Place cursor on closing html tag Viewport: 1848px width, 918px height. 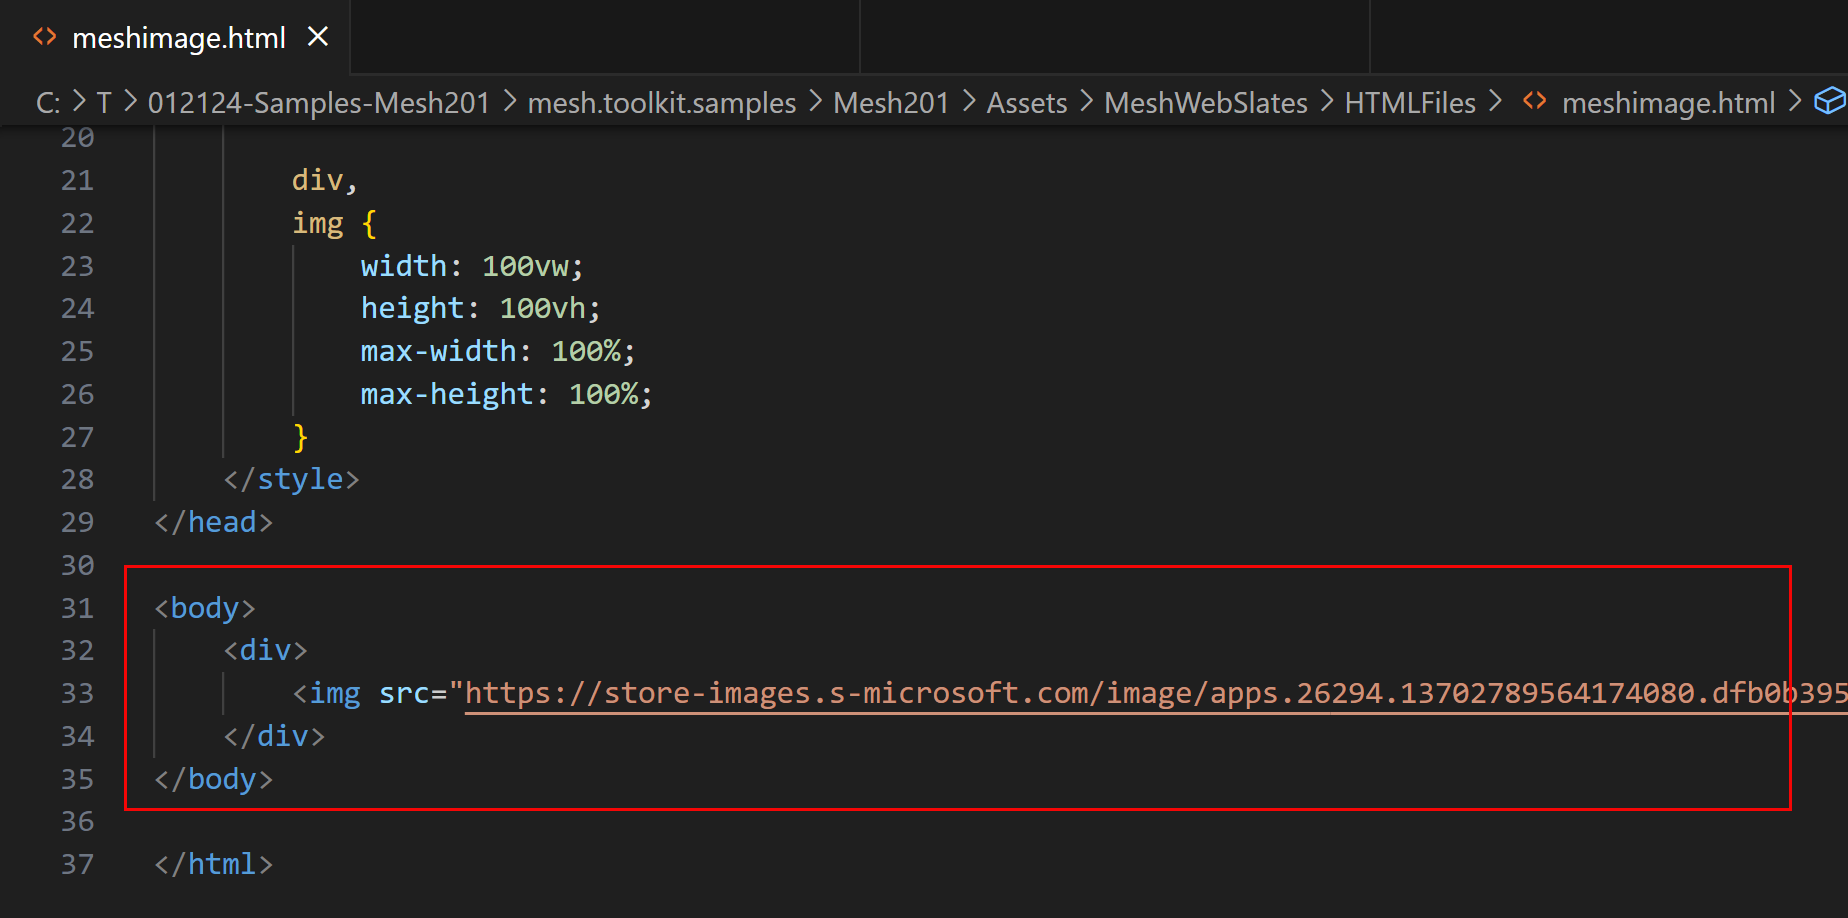[x=213, y=864]
